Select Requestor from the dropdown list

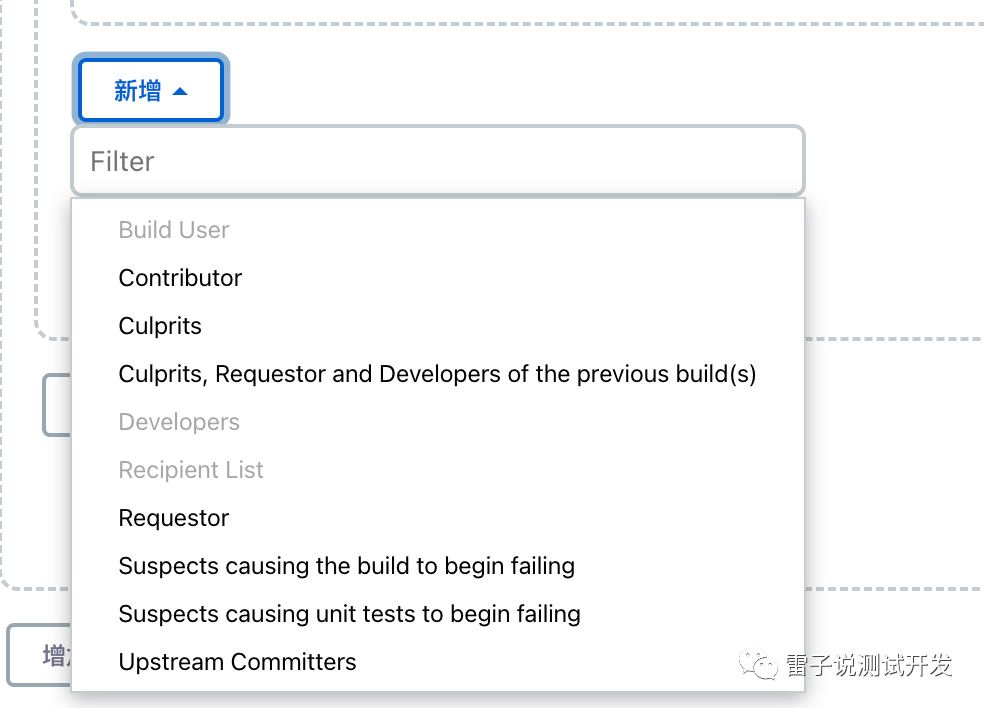(174, 518)
